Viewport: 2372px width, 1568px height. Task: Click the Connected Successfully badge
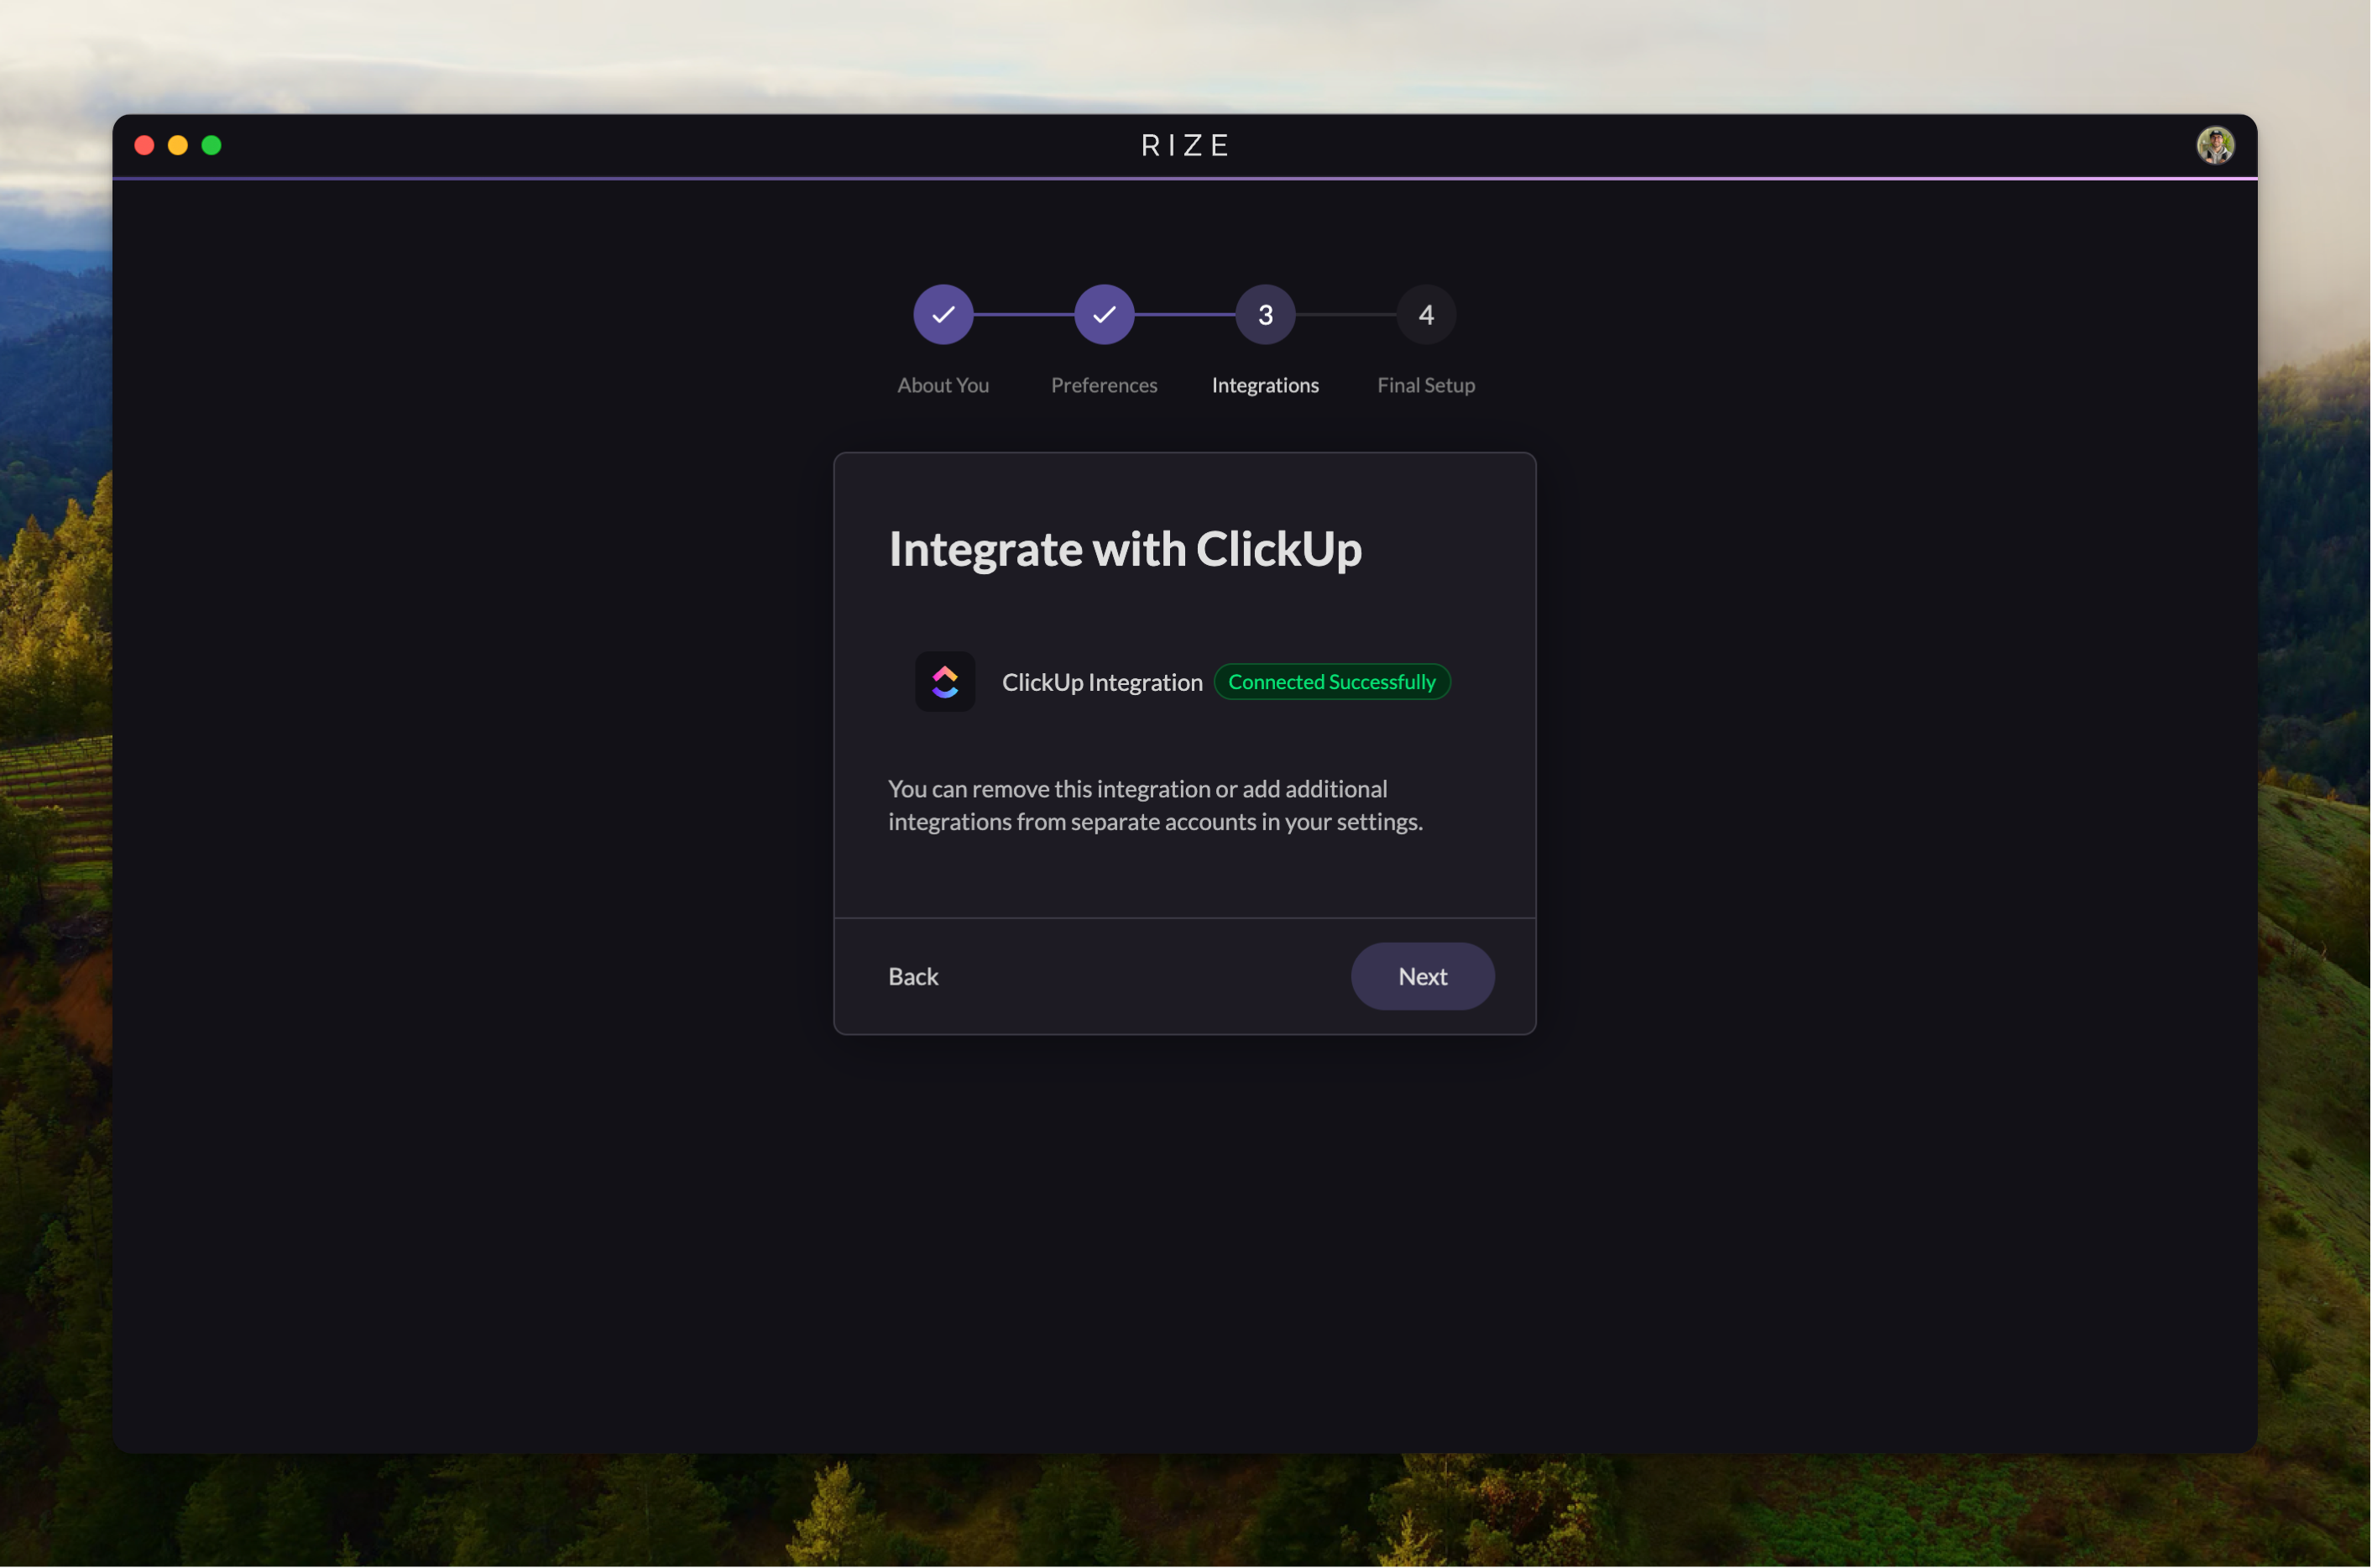pos(1332,682)
